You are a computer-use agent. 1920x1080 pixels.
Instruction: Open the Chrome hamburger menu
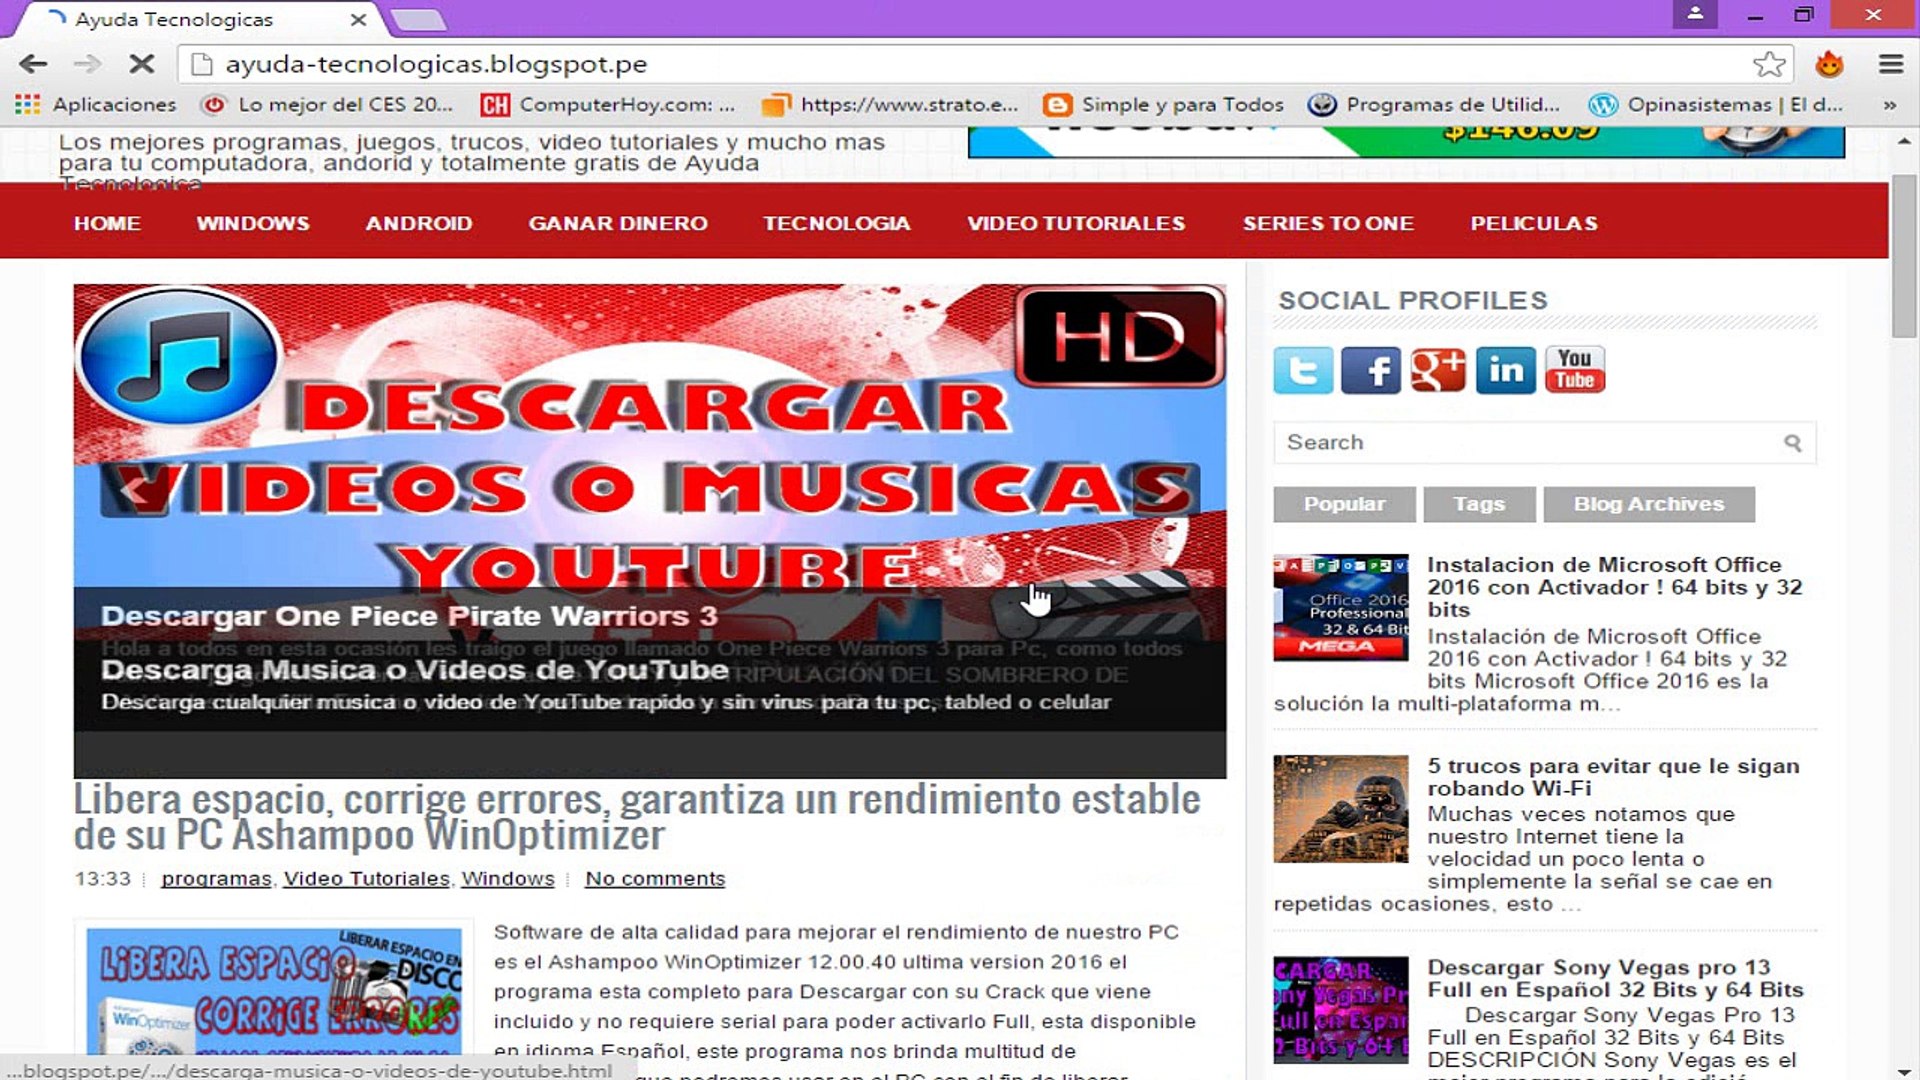pos(1890,65)
